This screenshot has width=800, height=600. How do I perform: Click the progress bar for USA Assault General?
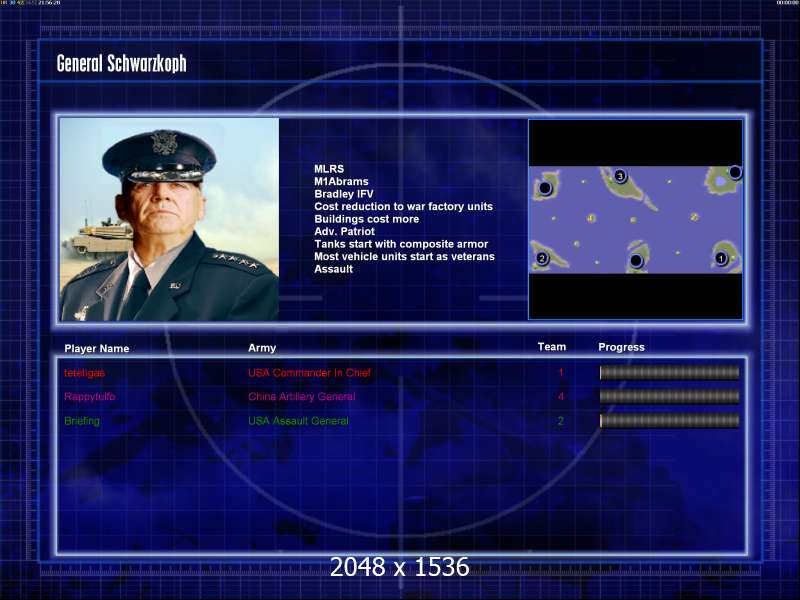[x=669, y=421]
